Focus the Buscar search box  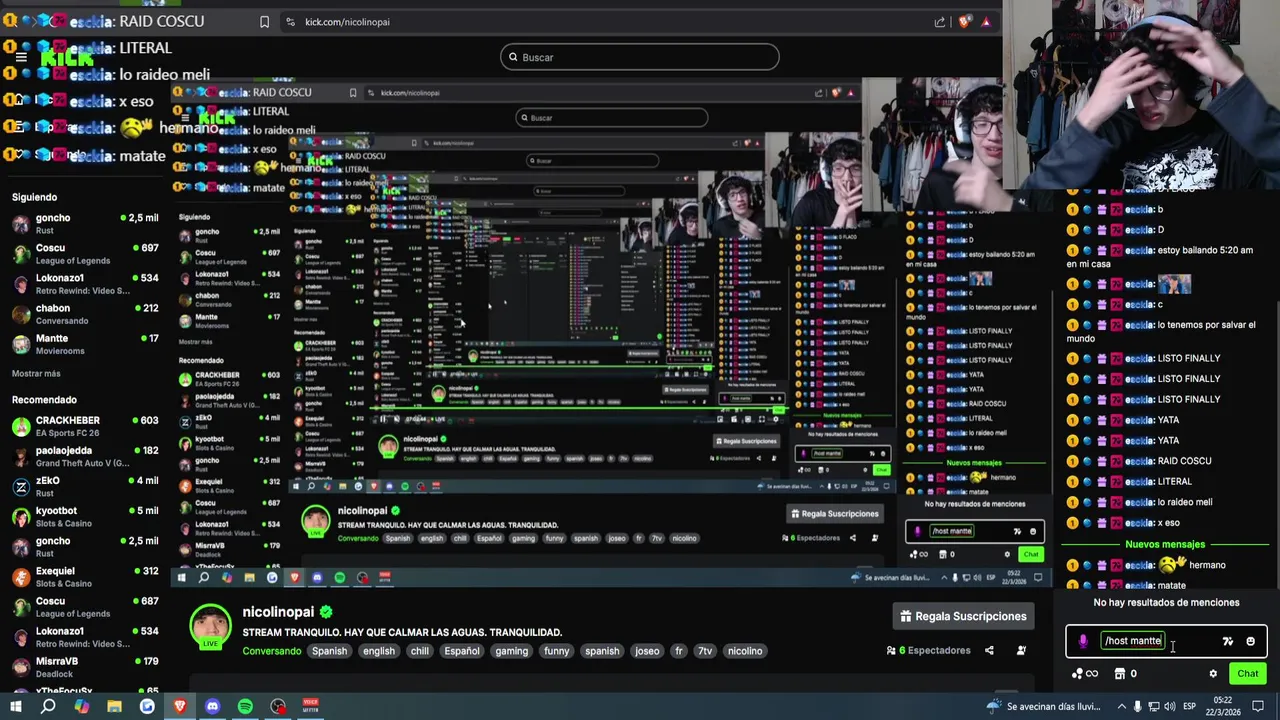tap(640, 57)
